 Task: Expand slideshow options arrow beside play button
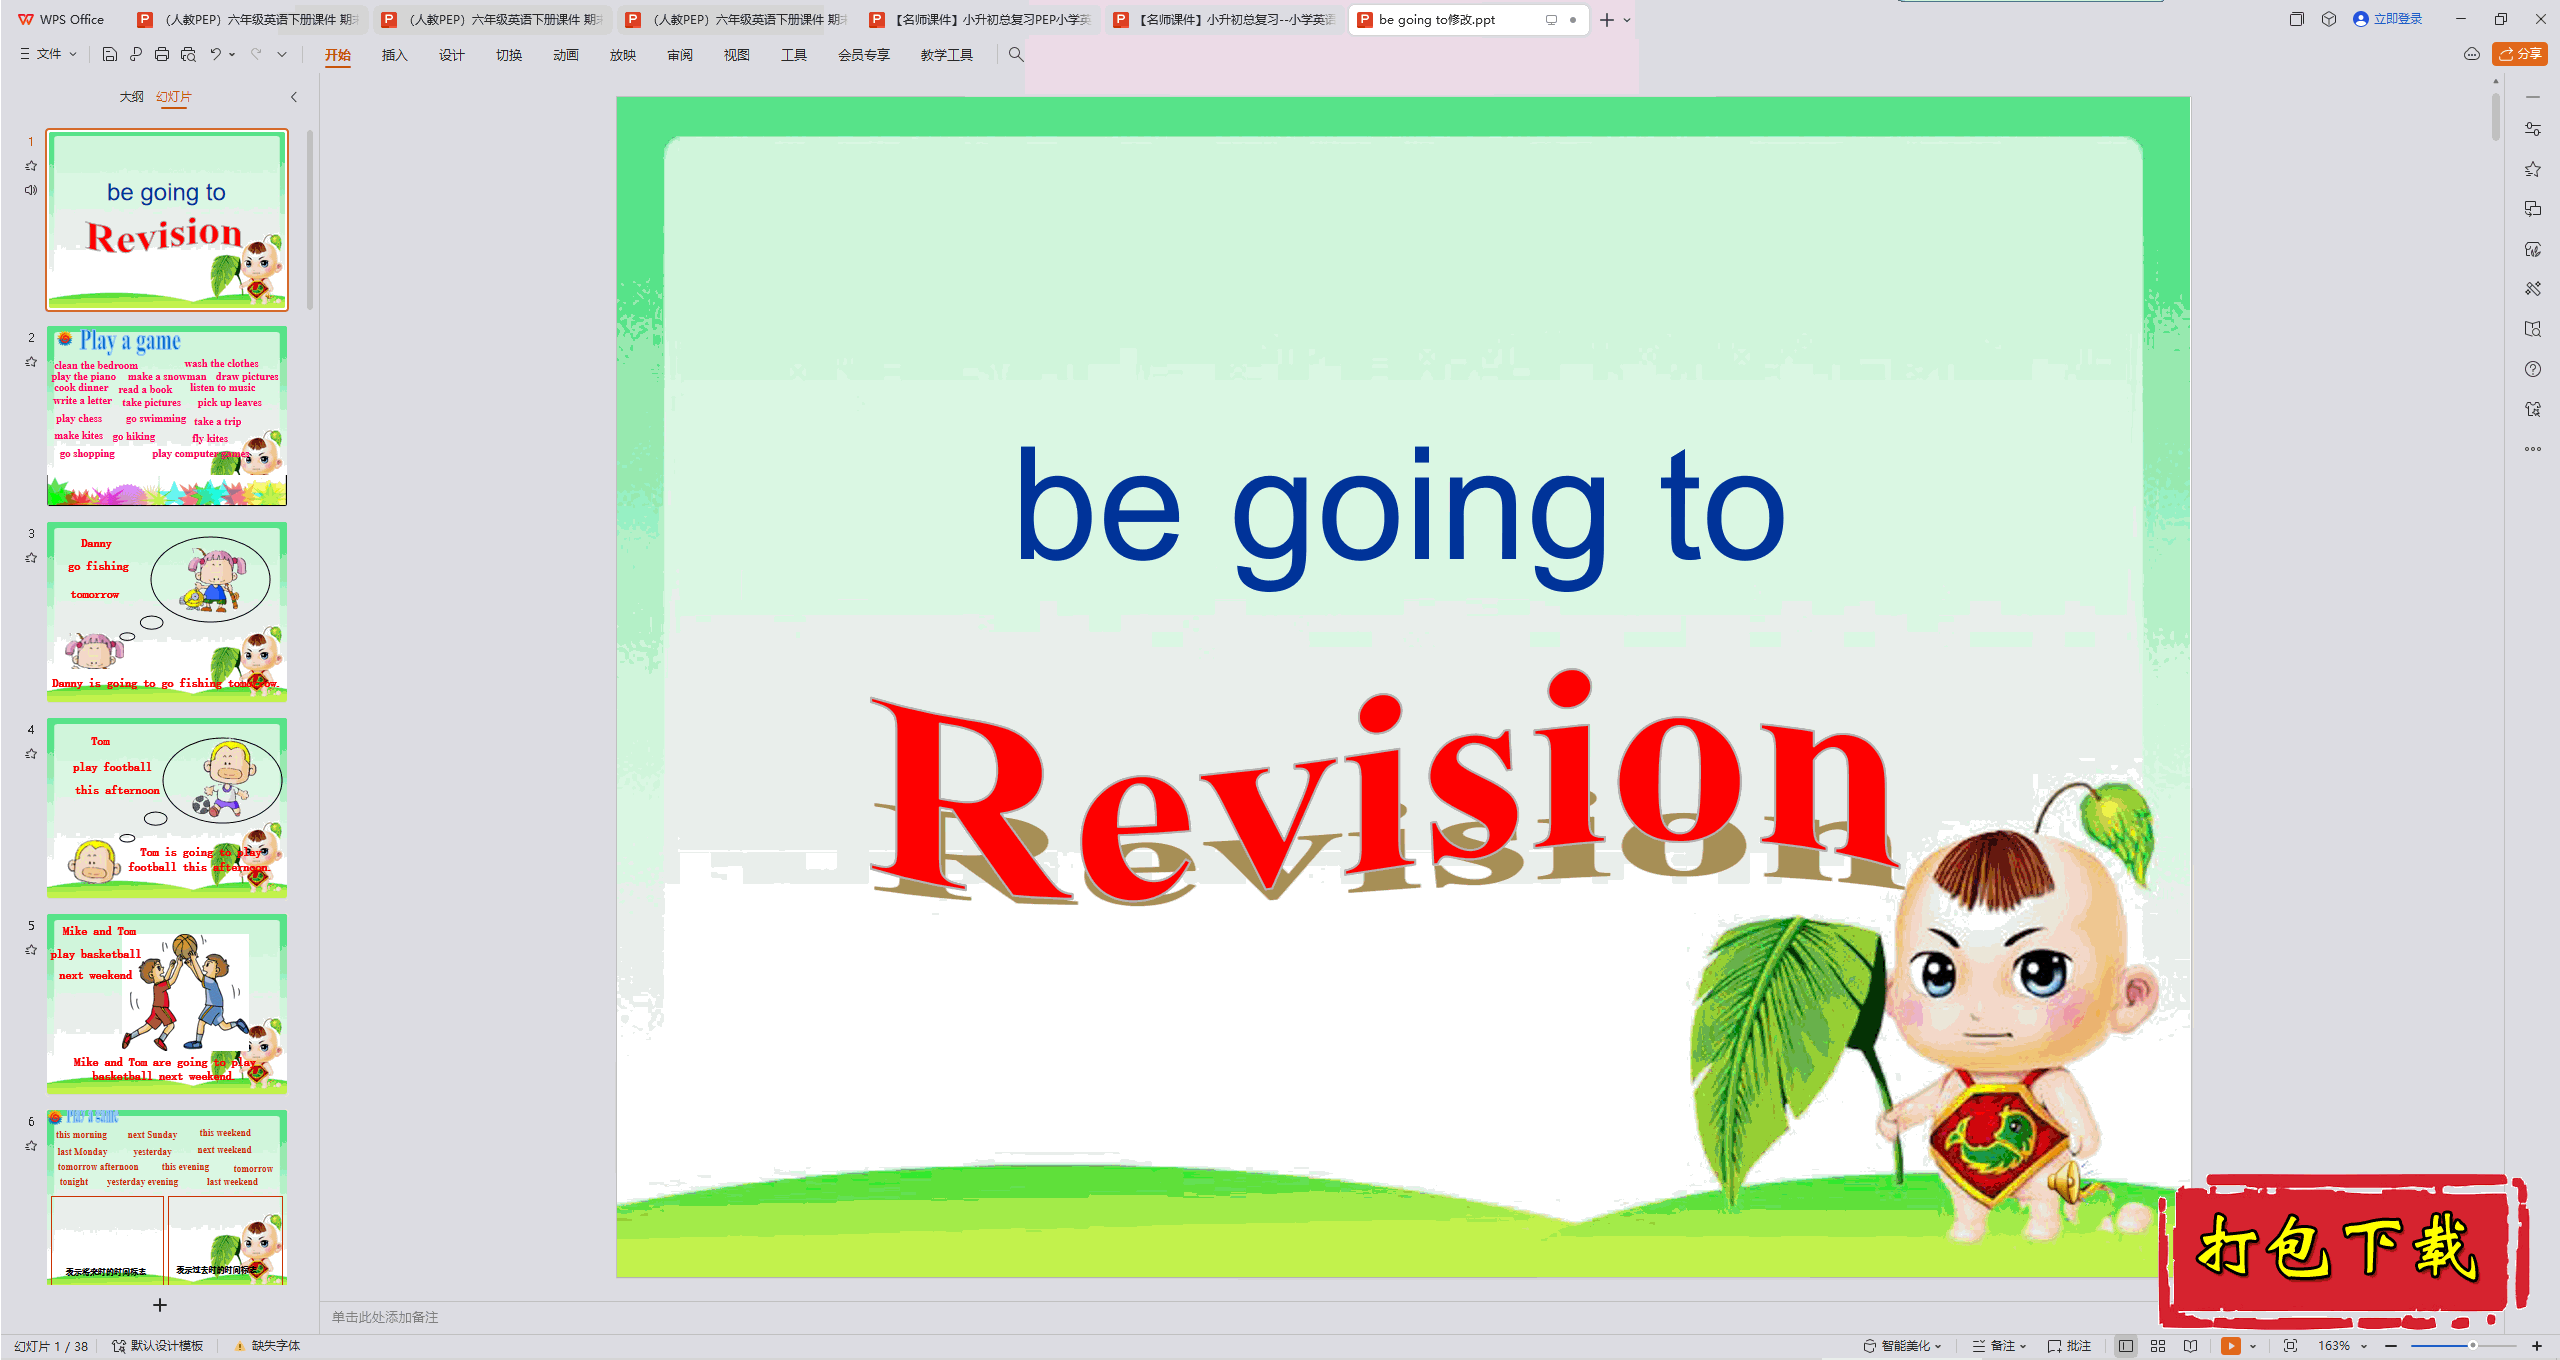click(x=2253, y=1346)
